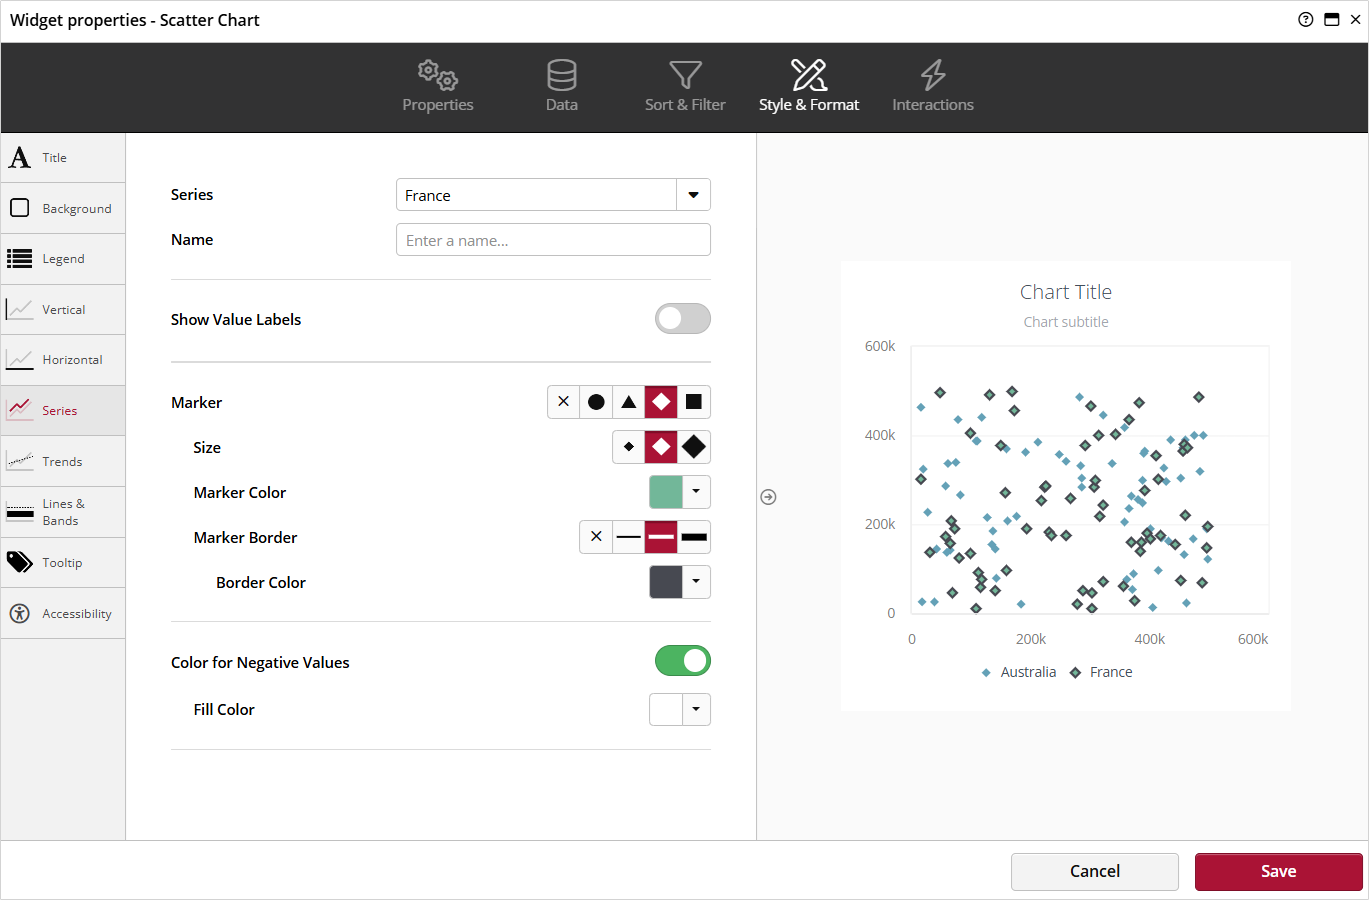Choose the square marker shape

click(x=694, y=402)
